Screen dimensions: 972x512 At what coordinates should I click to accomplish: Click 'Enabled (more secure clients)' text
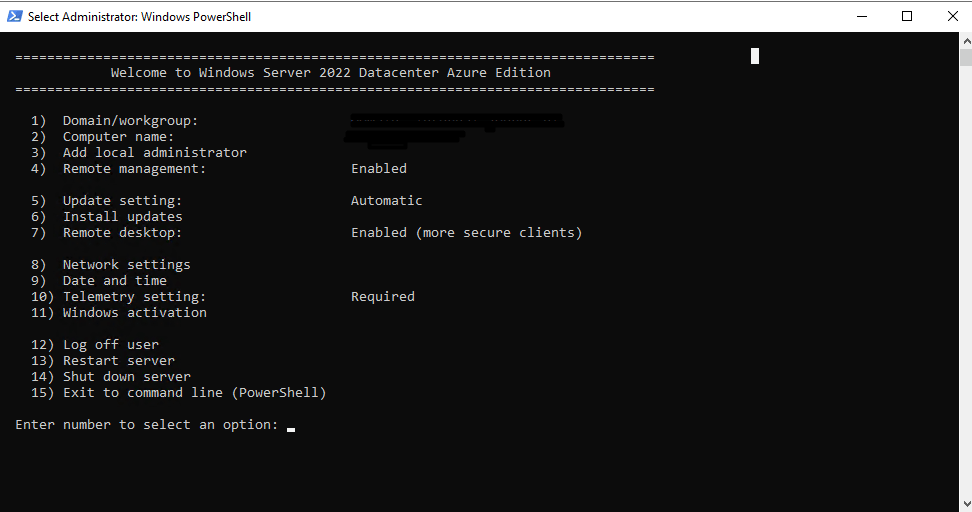[x=466, y=233]
